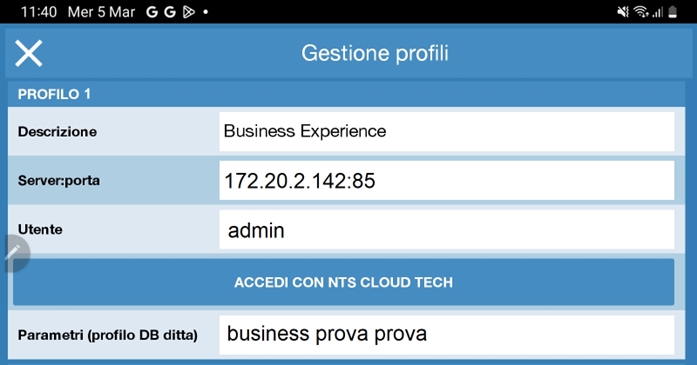This screenshot has width=697, height=365.
Task: Tap the battery status icon
Action: coord(673,12)
